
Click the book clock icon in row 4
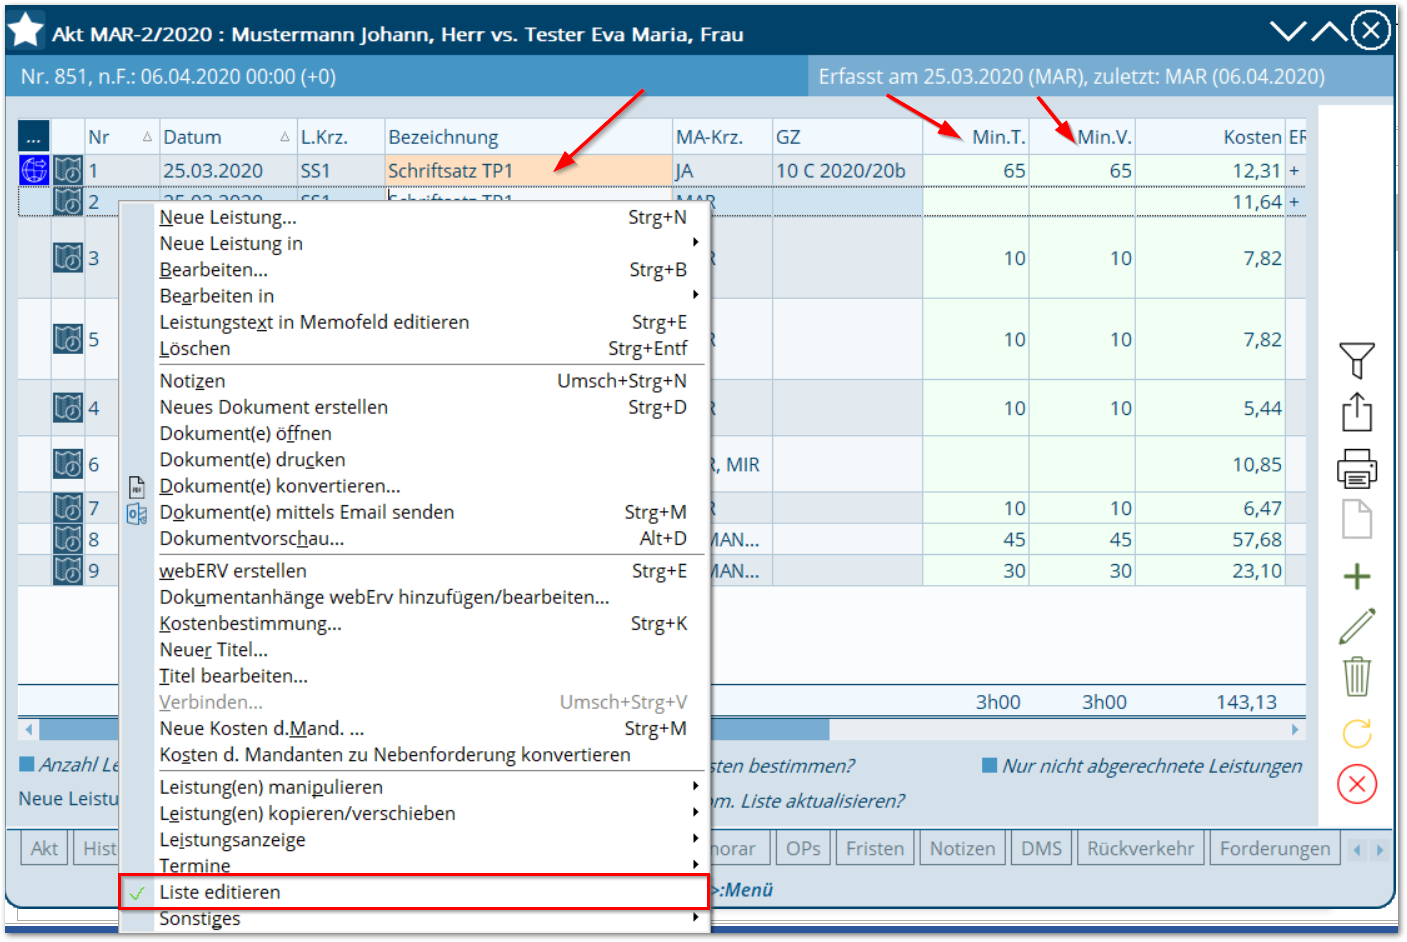pos(68,408)
